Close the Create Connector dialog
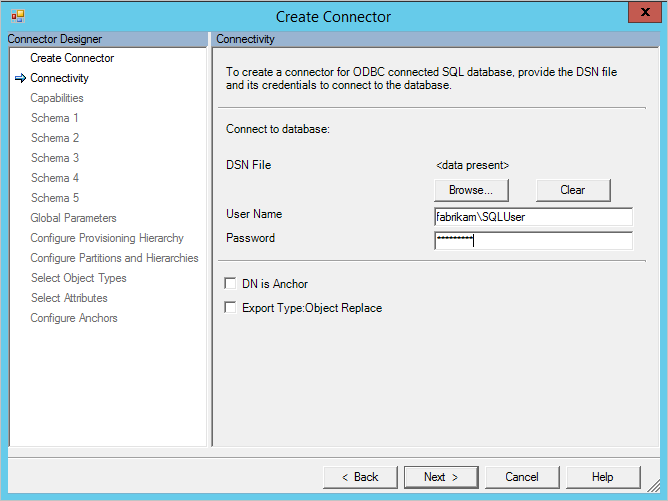Image resolution: width=668 pixels, height=501 pixels. point(645,12)
